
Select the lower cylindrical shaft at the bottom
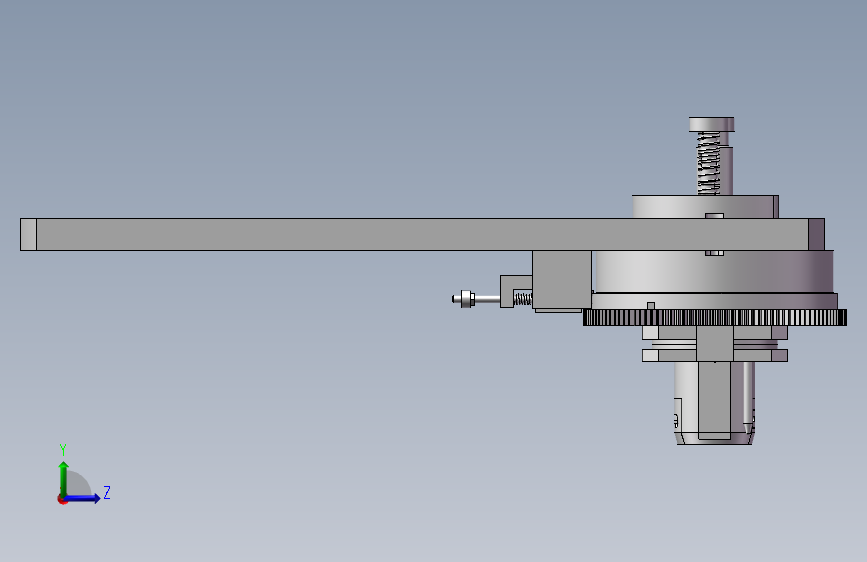(714, 403)
